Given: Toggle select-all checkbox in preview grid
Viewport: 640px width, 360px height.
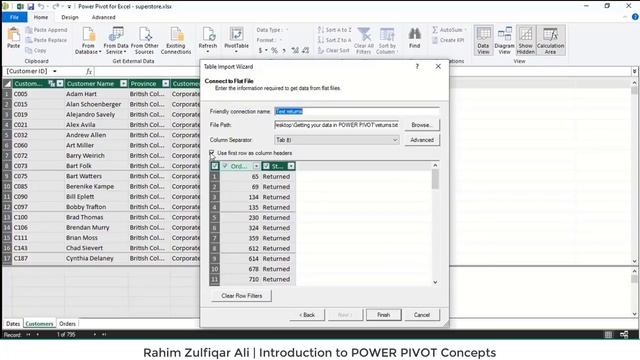Looking at the screenshot, I should (215, 166).
